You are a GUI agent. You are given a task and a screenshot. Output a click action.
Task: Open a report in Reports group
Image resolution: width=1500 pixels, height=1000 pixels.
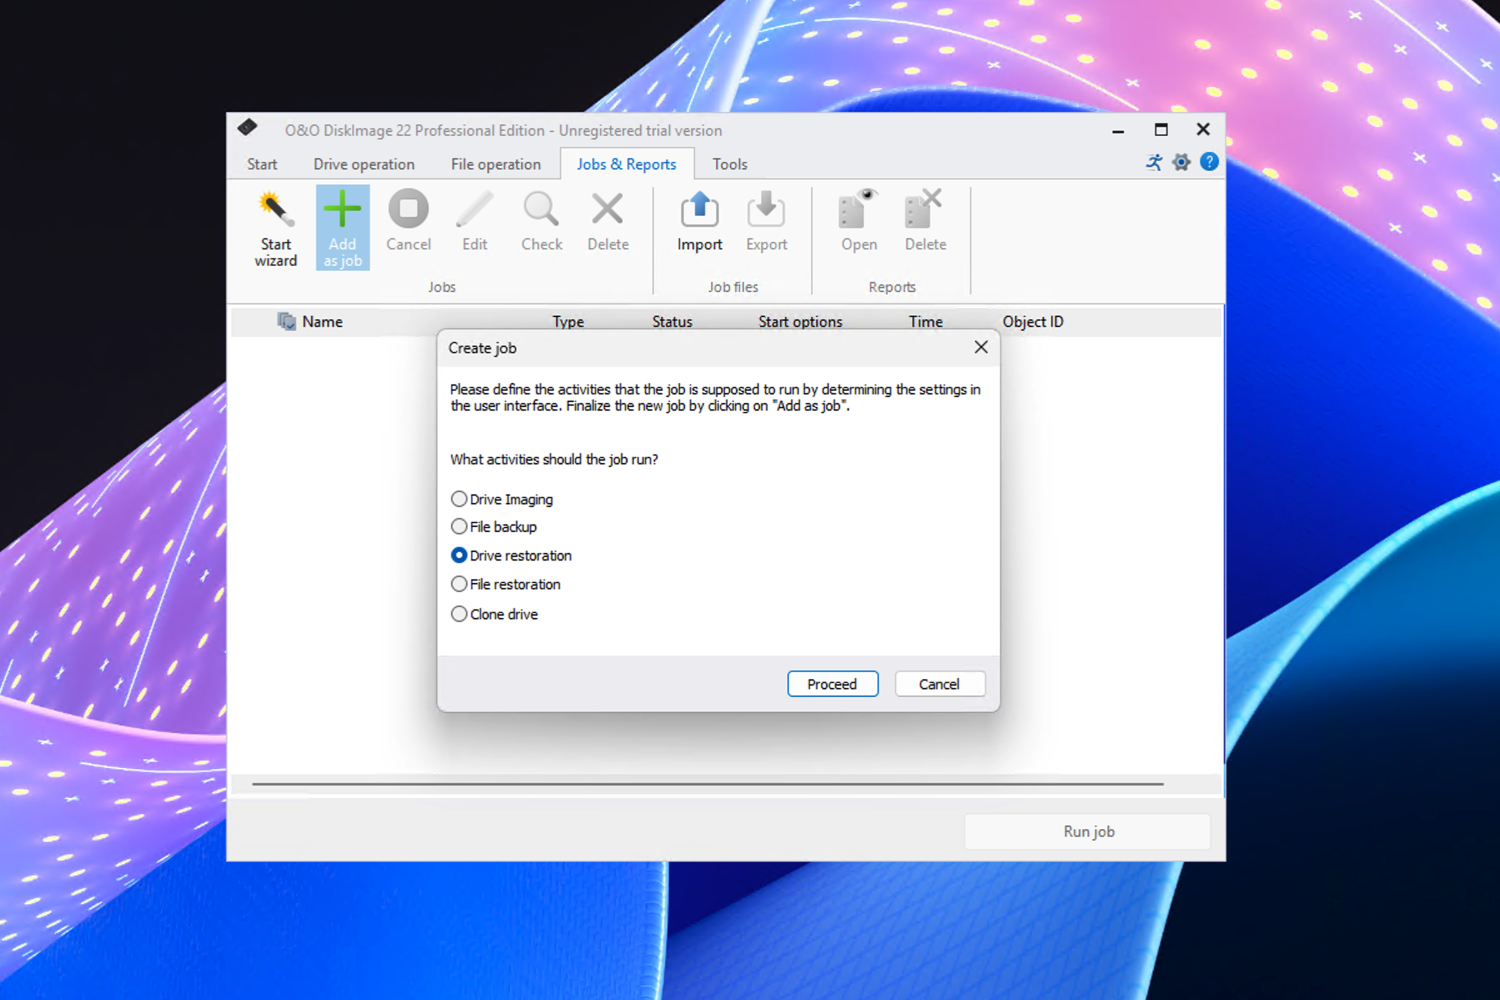point(859,221)
